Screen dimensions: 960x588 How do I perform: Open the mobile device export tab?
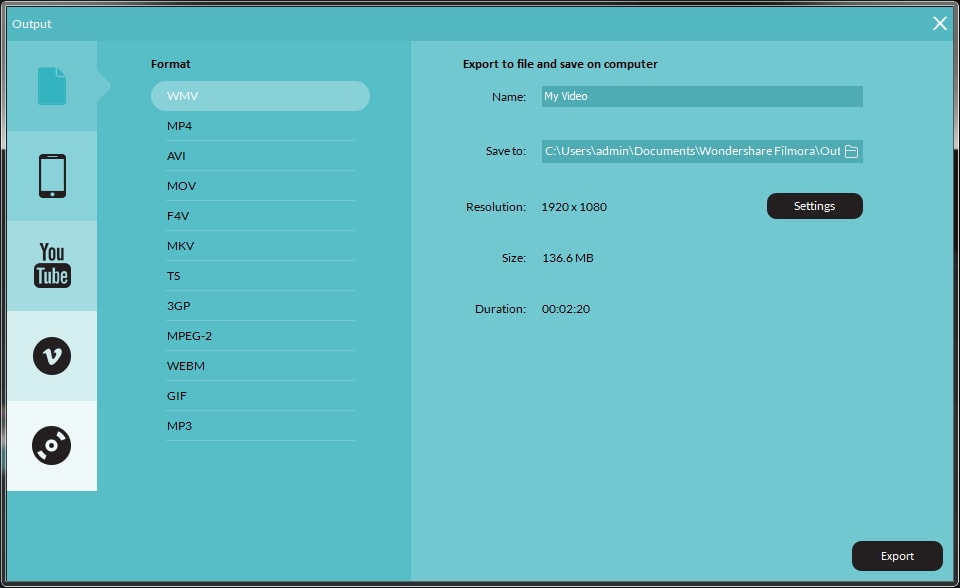52,176
